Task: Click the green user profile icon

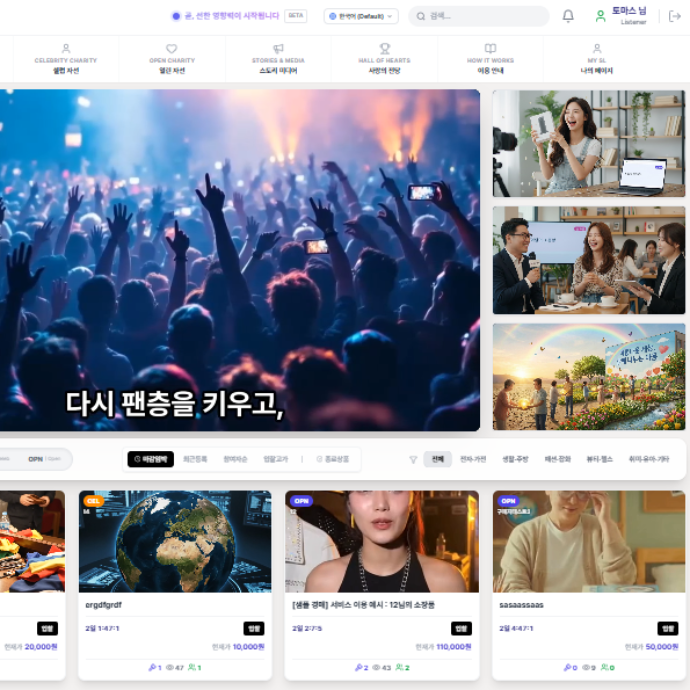Action: point(600,16)
